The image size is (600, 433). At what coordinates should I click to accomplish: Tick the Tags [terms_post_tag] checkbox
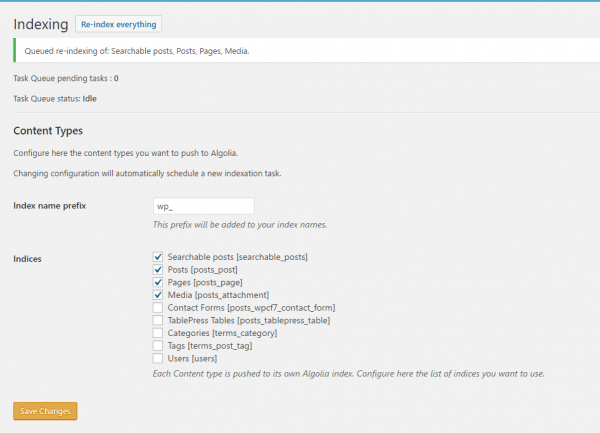[x=158, y=346]
